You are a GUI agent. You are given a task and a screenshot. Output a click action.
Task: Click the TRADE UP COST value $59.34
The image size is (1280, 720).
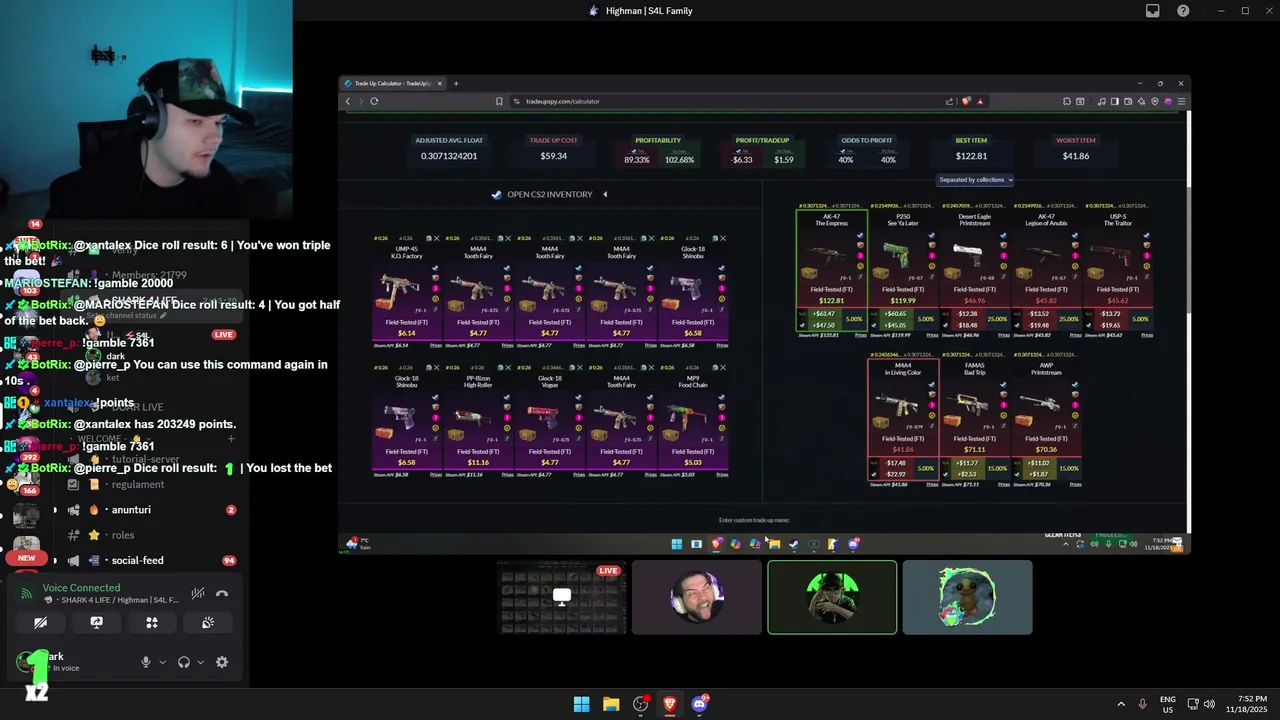click(x=554, y=156)
